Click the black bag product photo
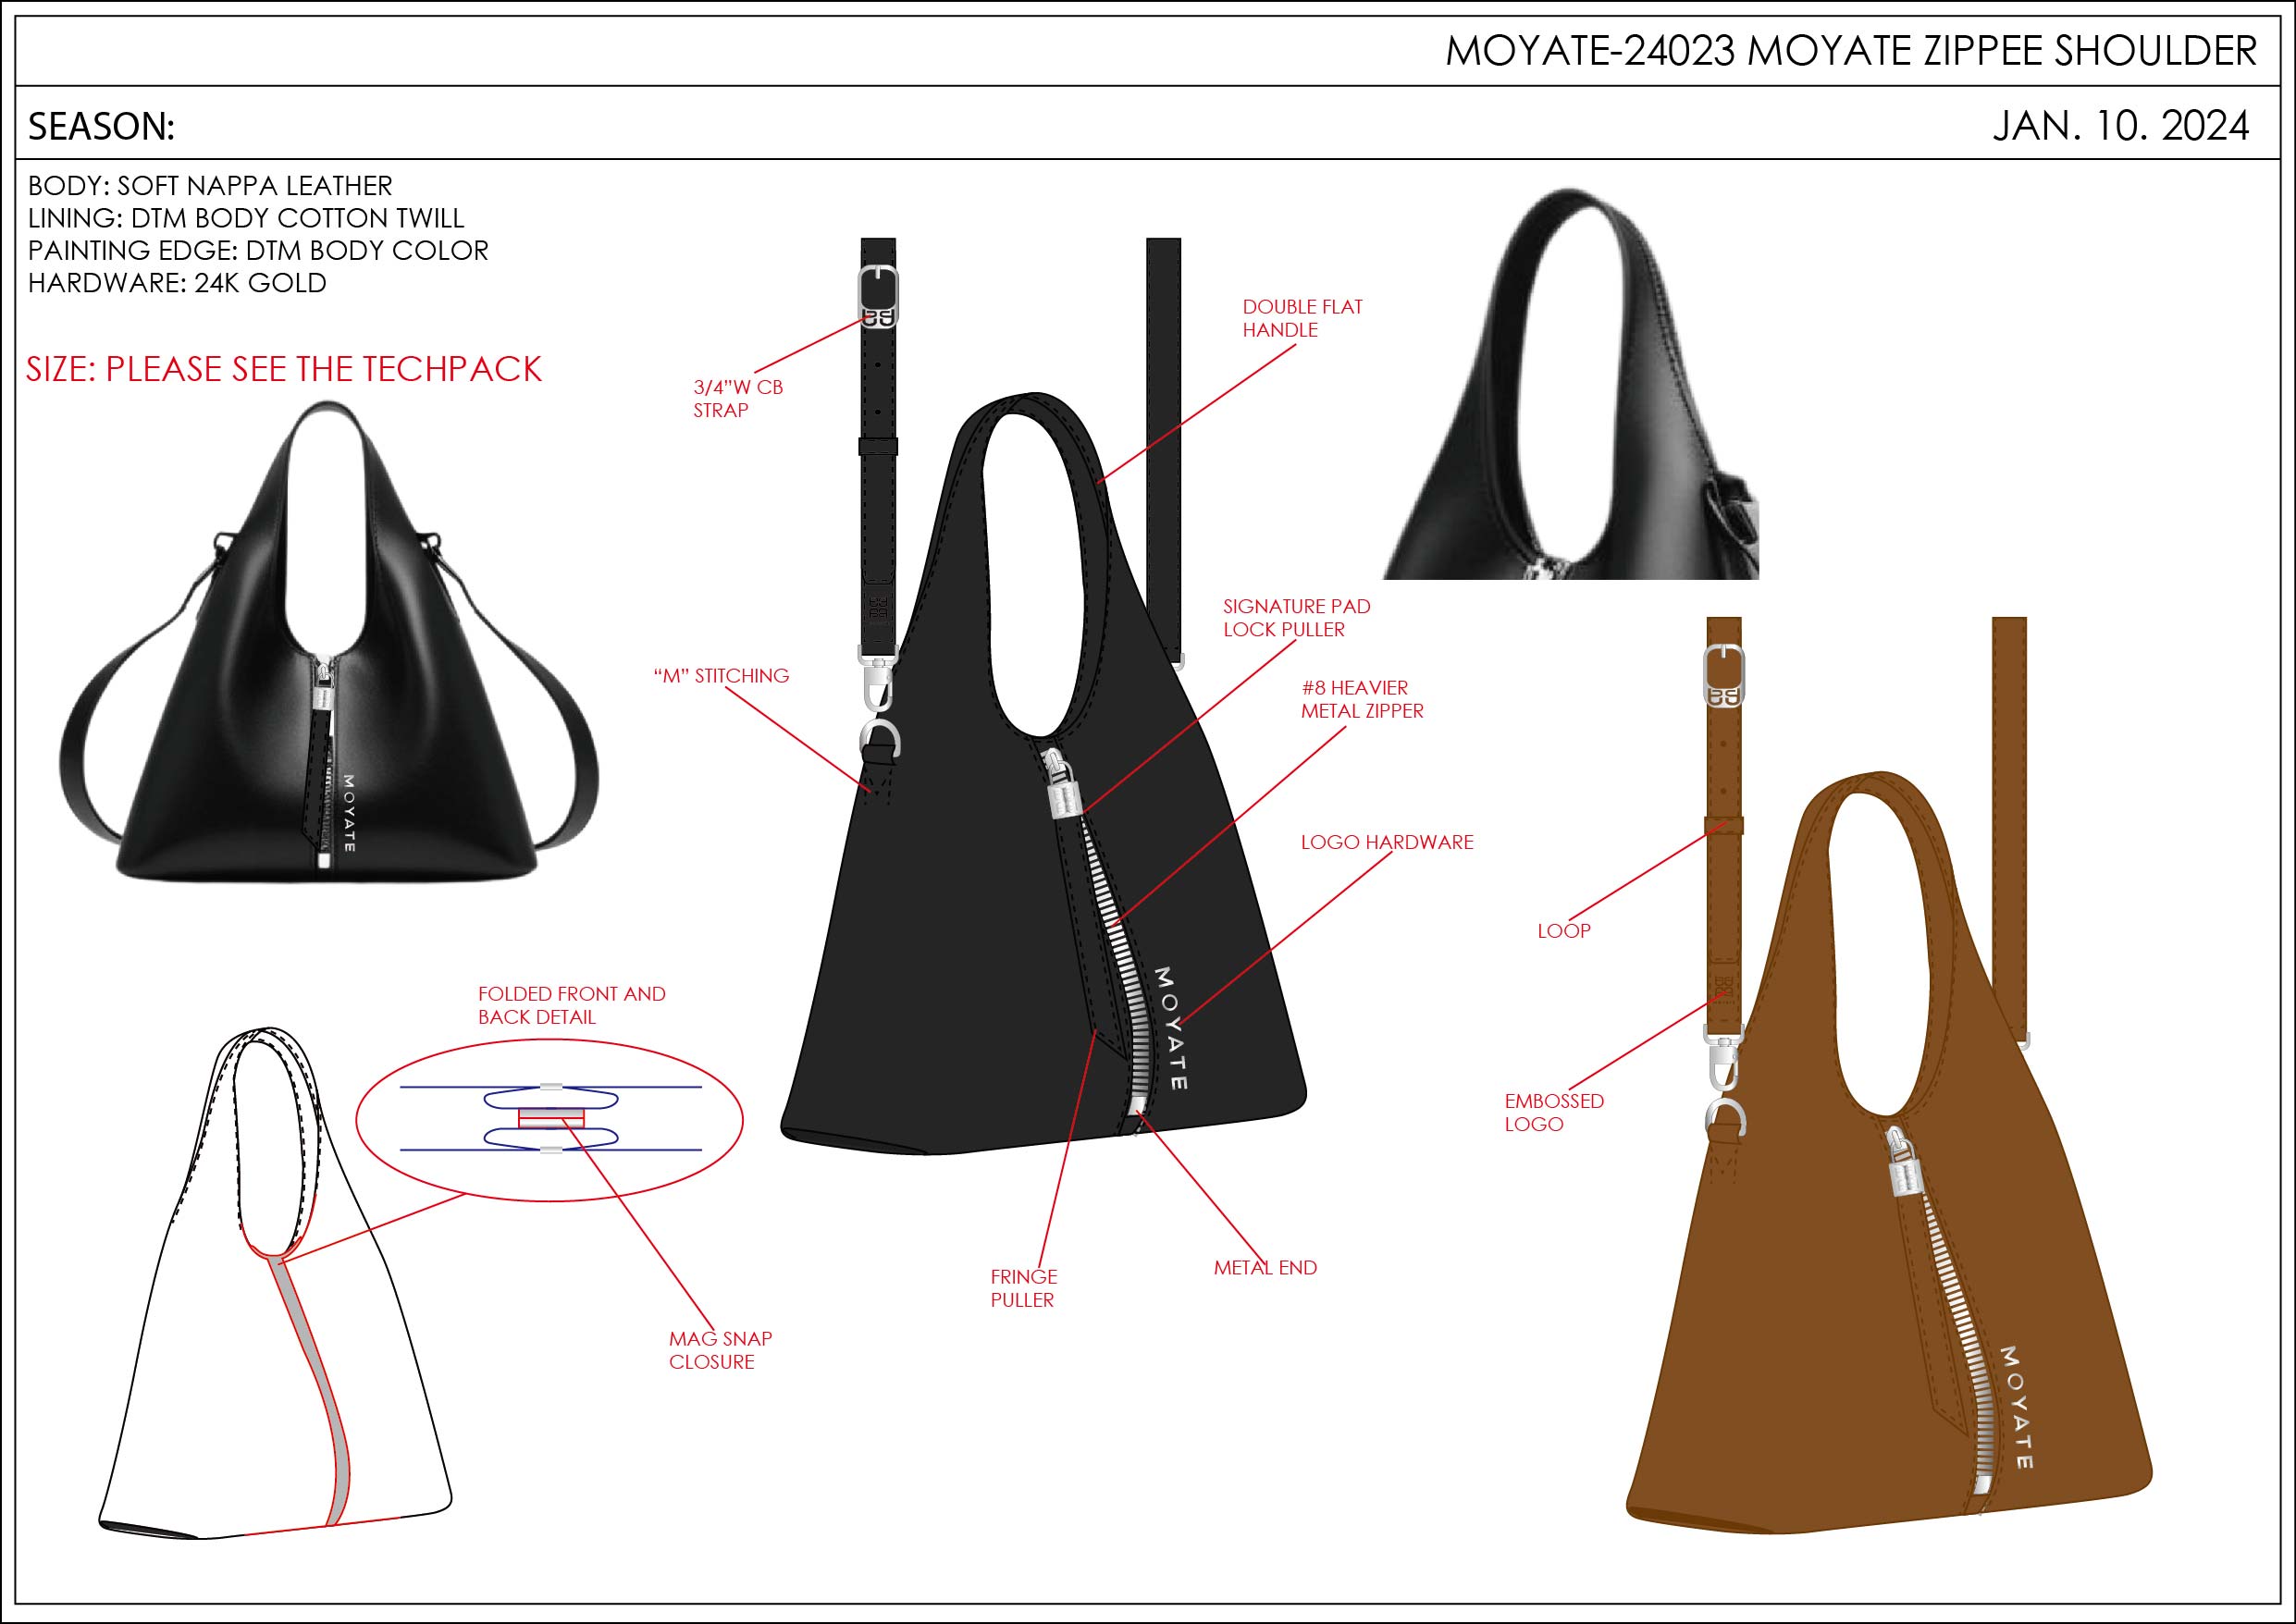This screenshot has width=2296, height=1624. click(329, 642)
